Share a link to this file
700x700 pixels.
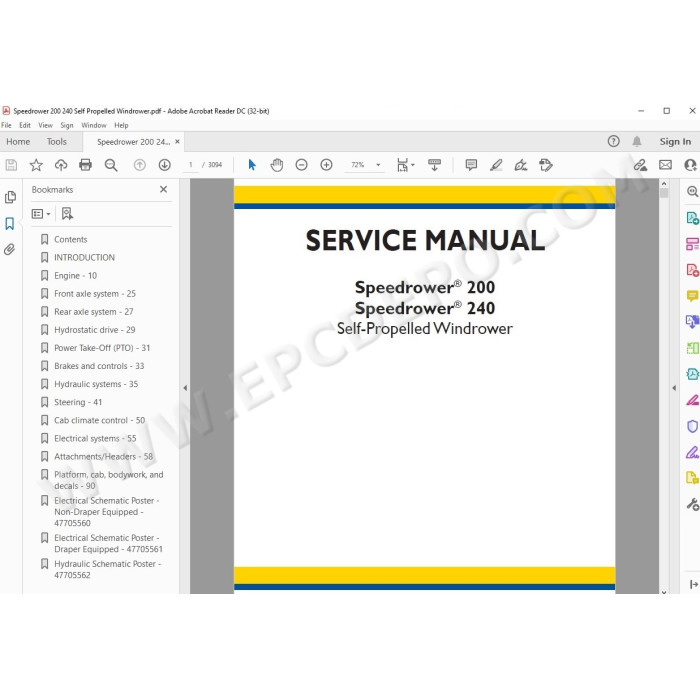[x=640, y=165]
